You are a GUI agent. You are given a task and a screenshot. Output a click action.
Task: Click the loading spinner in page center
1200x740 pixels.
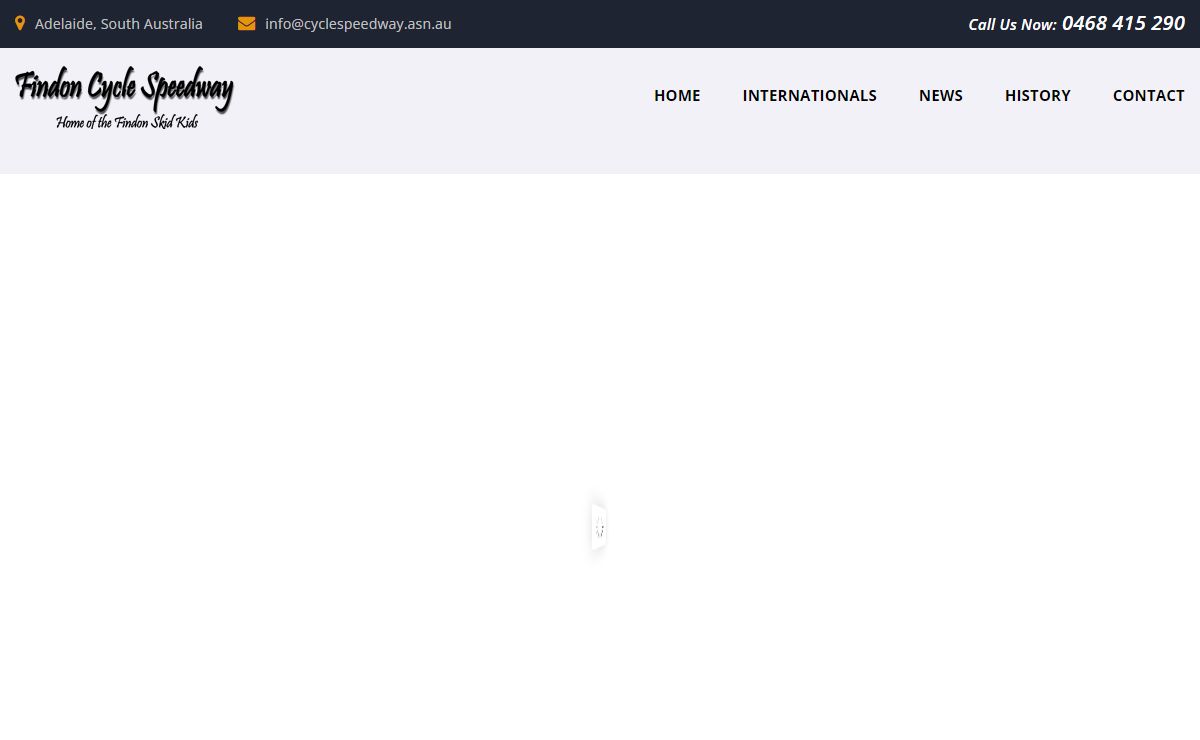click(599, 527)
